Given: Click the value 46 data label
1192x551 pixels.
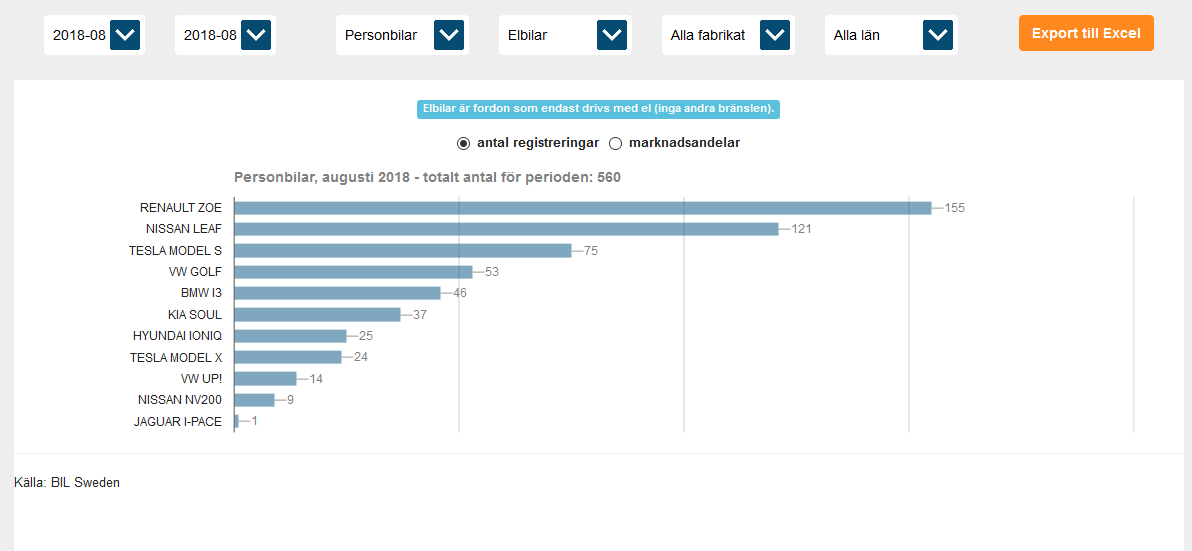Looking at the screenshot, I should pos(460,293).
